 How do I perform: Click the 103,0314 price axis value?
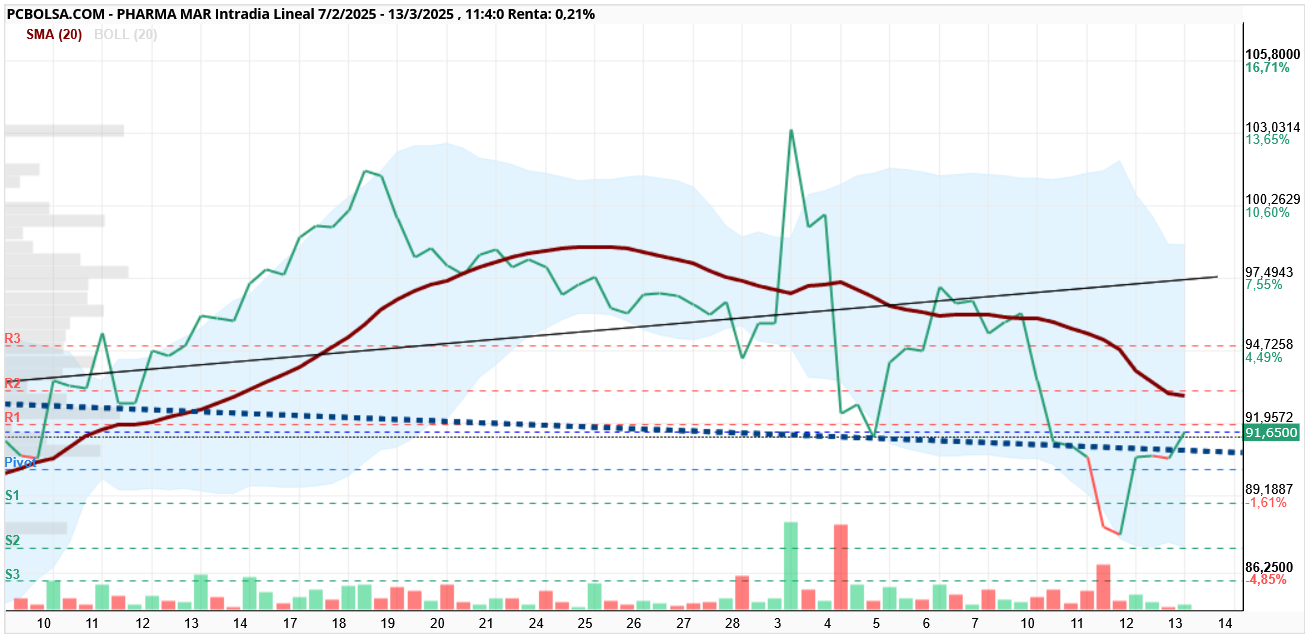[1272, 127]
